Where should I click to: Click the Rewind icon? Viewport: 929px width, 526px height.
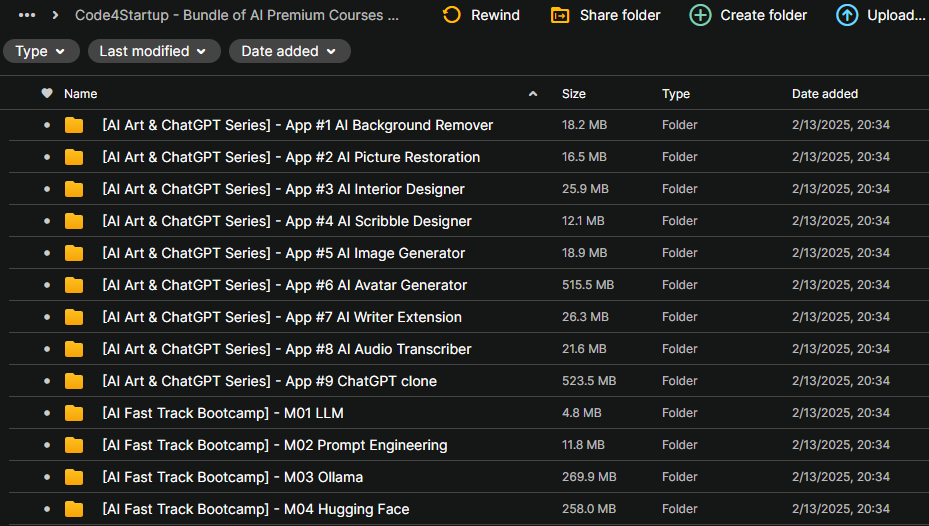[451, 15]
